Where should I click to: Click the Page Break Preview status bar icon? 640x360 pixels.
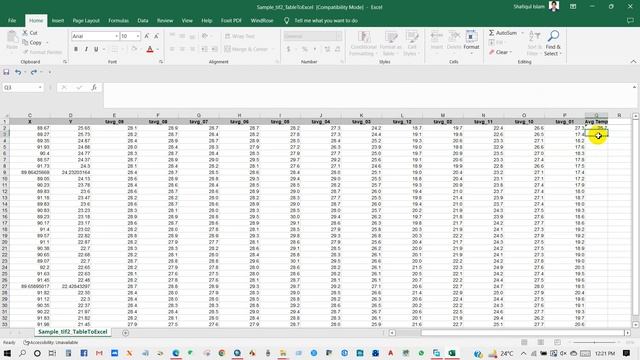(x=557, y=342)
